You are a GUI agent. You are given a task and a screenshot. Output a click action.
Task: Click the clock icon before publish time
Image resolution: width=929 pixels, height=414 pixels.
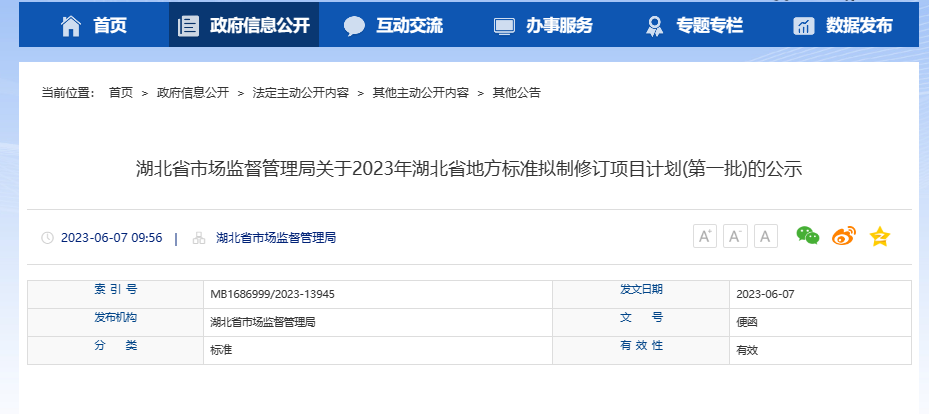47,238
